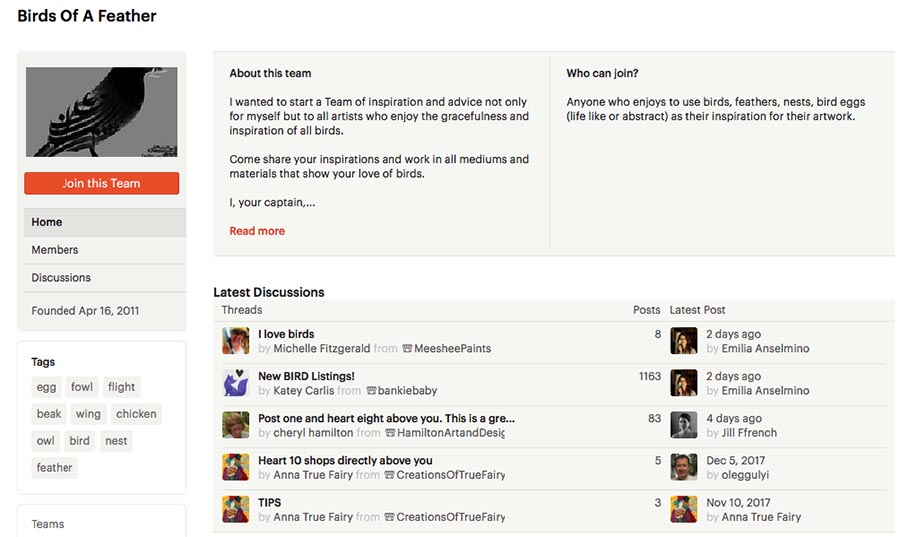
Task: Click Katey Carlis purple avatar icon
Action: tap(235, 383)
